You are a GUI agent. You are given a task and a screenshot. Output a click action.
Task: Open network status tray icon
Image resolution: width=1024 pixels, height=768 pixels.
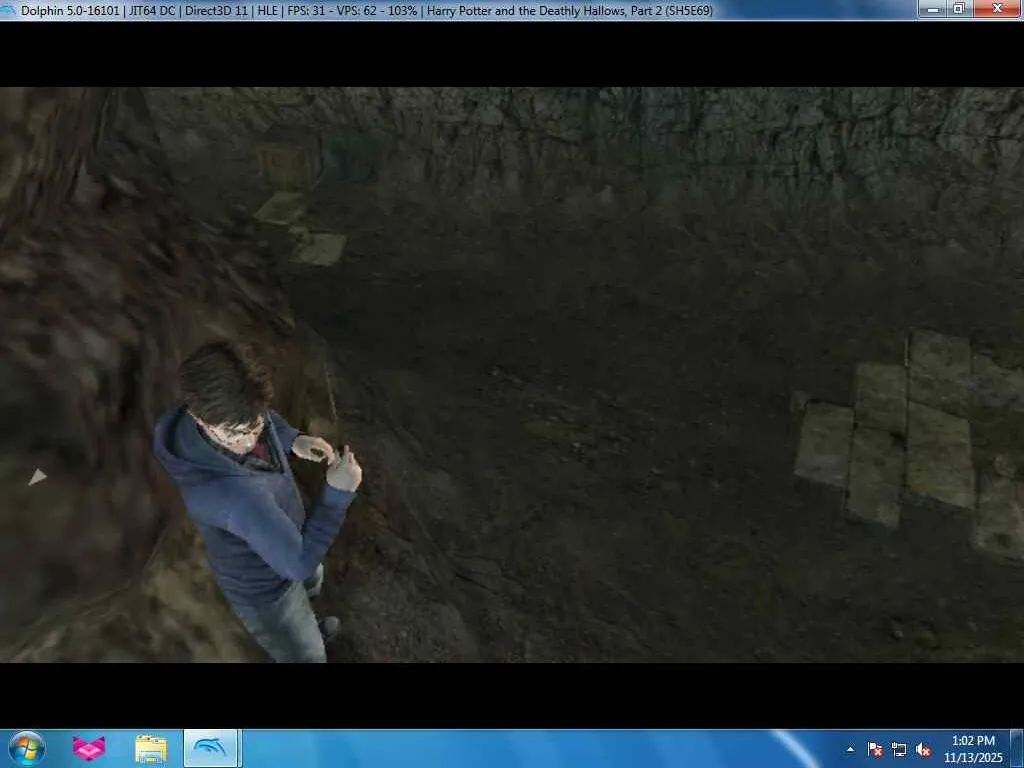tap(899, 749)
